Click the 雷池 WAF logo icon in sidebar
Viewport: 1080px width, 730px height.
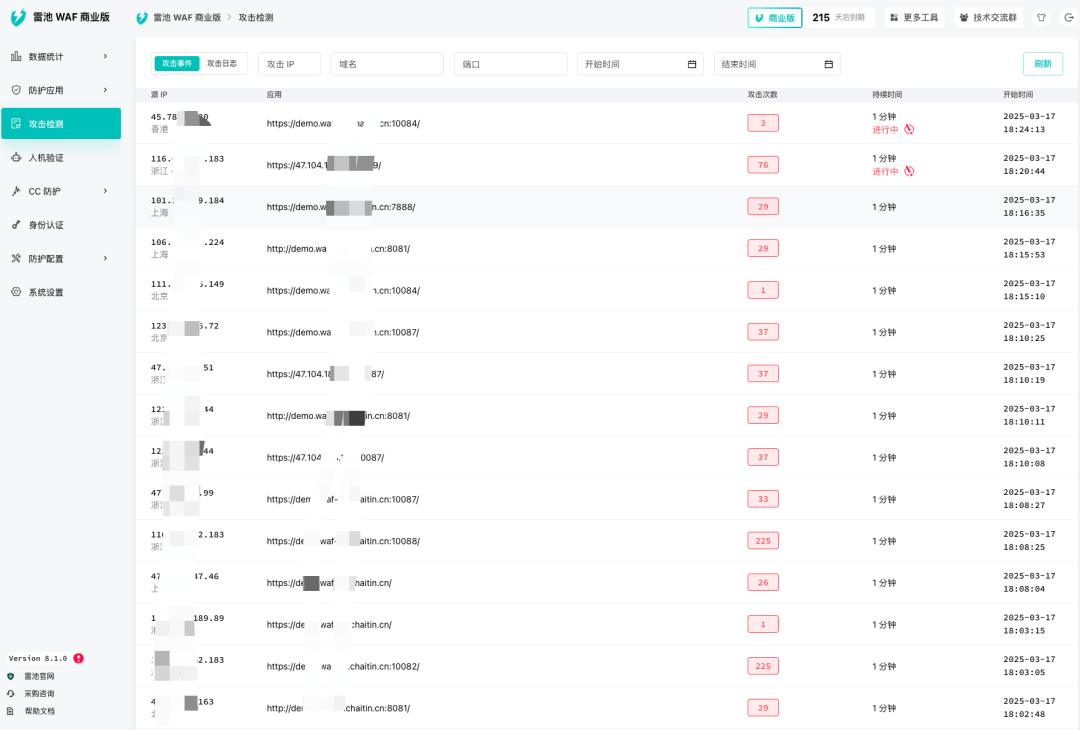pos(19,17)
